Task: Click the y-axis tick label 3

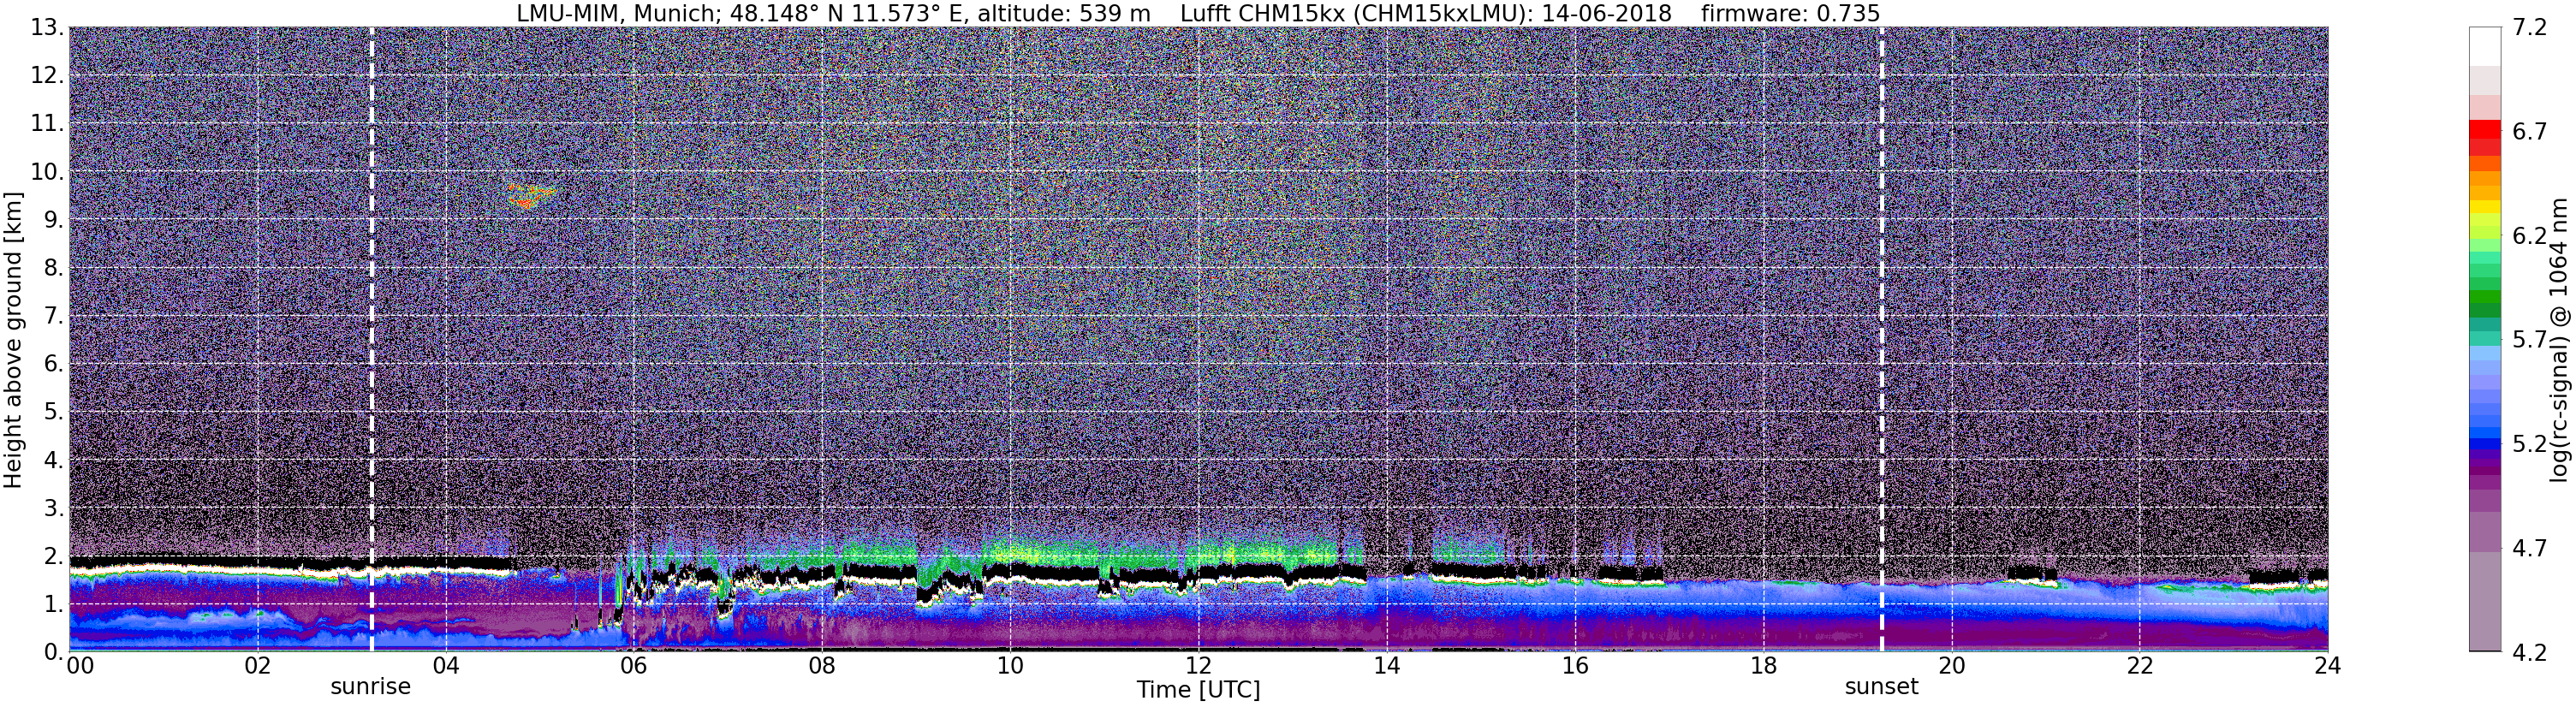Action: point(53,508)
